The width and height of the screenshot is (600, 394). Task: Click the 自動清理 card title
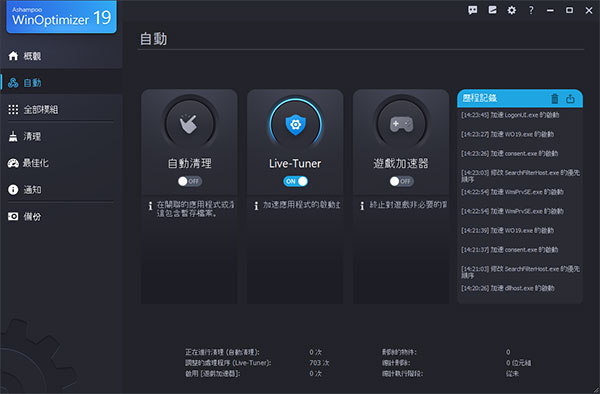tap(190, 163)
